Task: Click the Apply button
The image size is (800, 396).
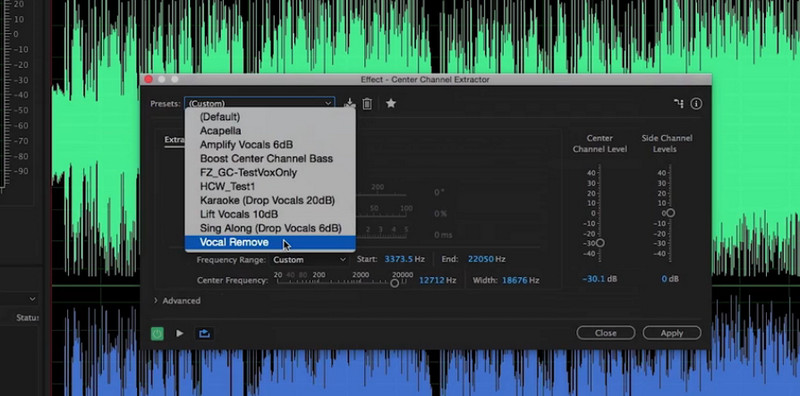Action: (x=672, y=333)
